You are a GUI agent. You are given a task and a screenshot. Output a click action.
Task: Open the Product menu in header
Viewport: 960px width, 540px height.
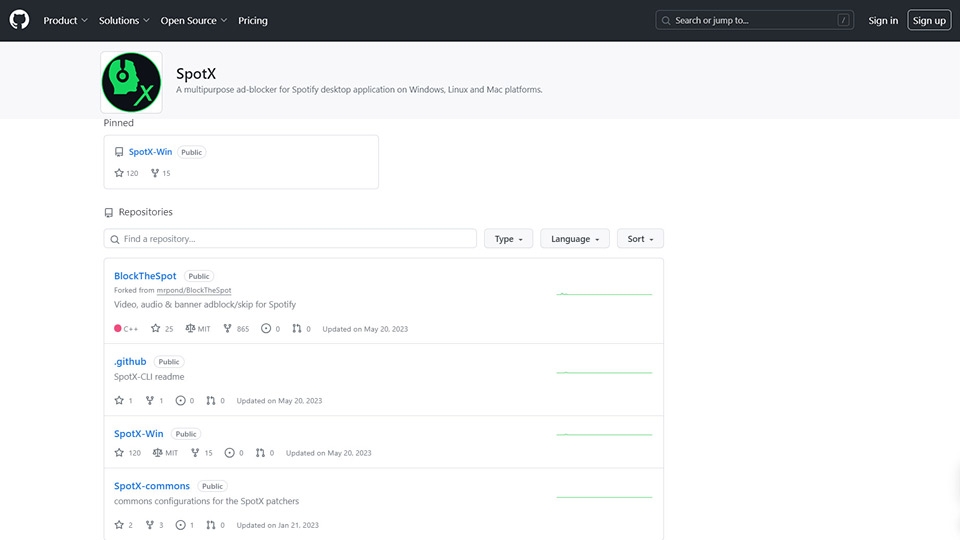(65, 20)
